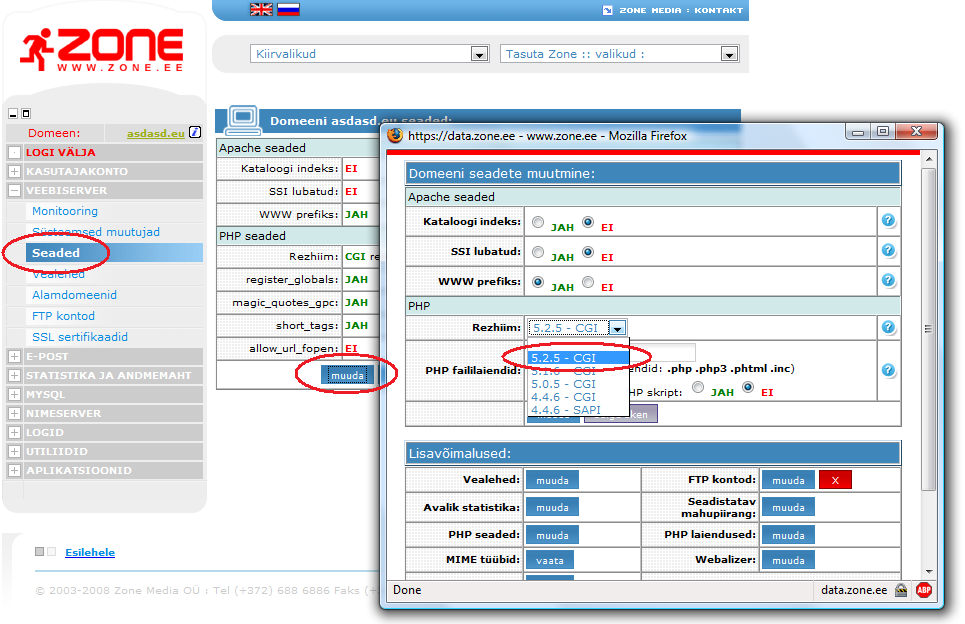
Task: Open help for SSI lubatud
Action: pos(887,250)
